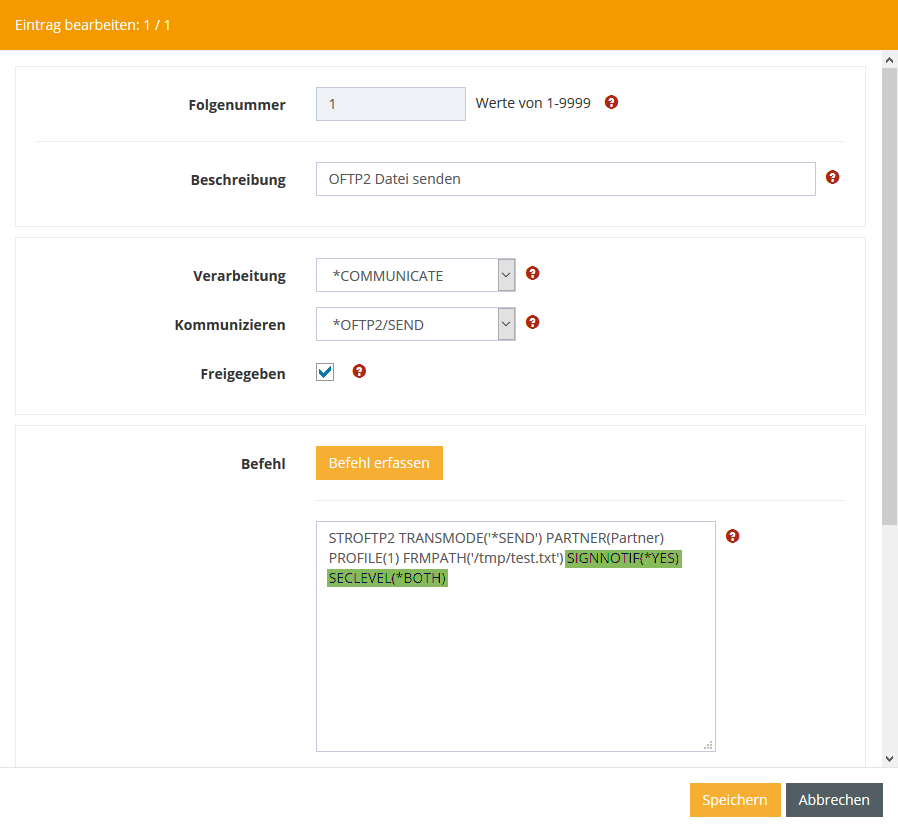
Task: Show help for the Verarbeitung dropdown
Action: (x=532, y=273)
